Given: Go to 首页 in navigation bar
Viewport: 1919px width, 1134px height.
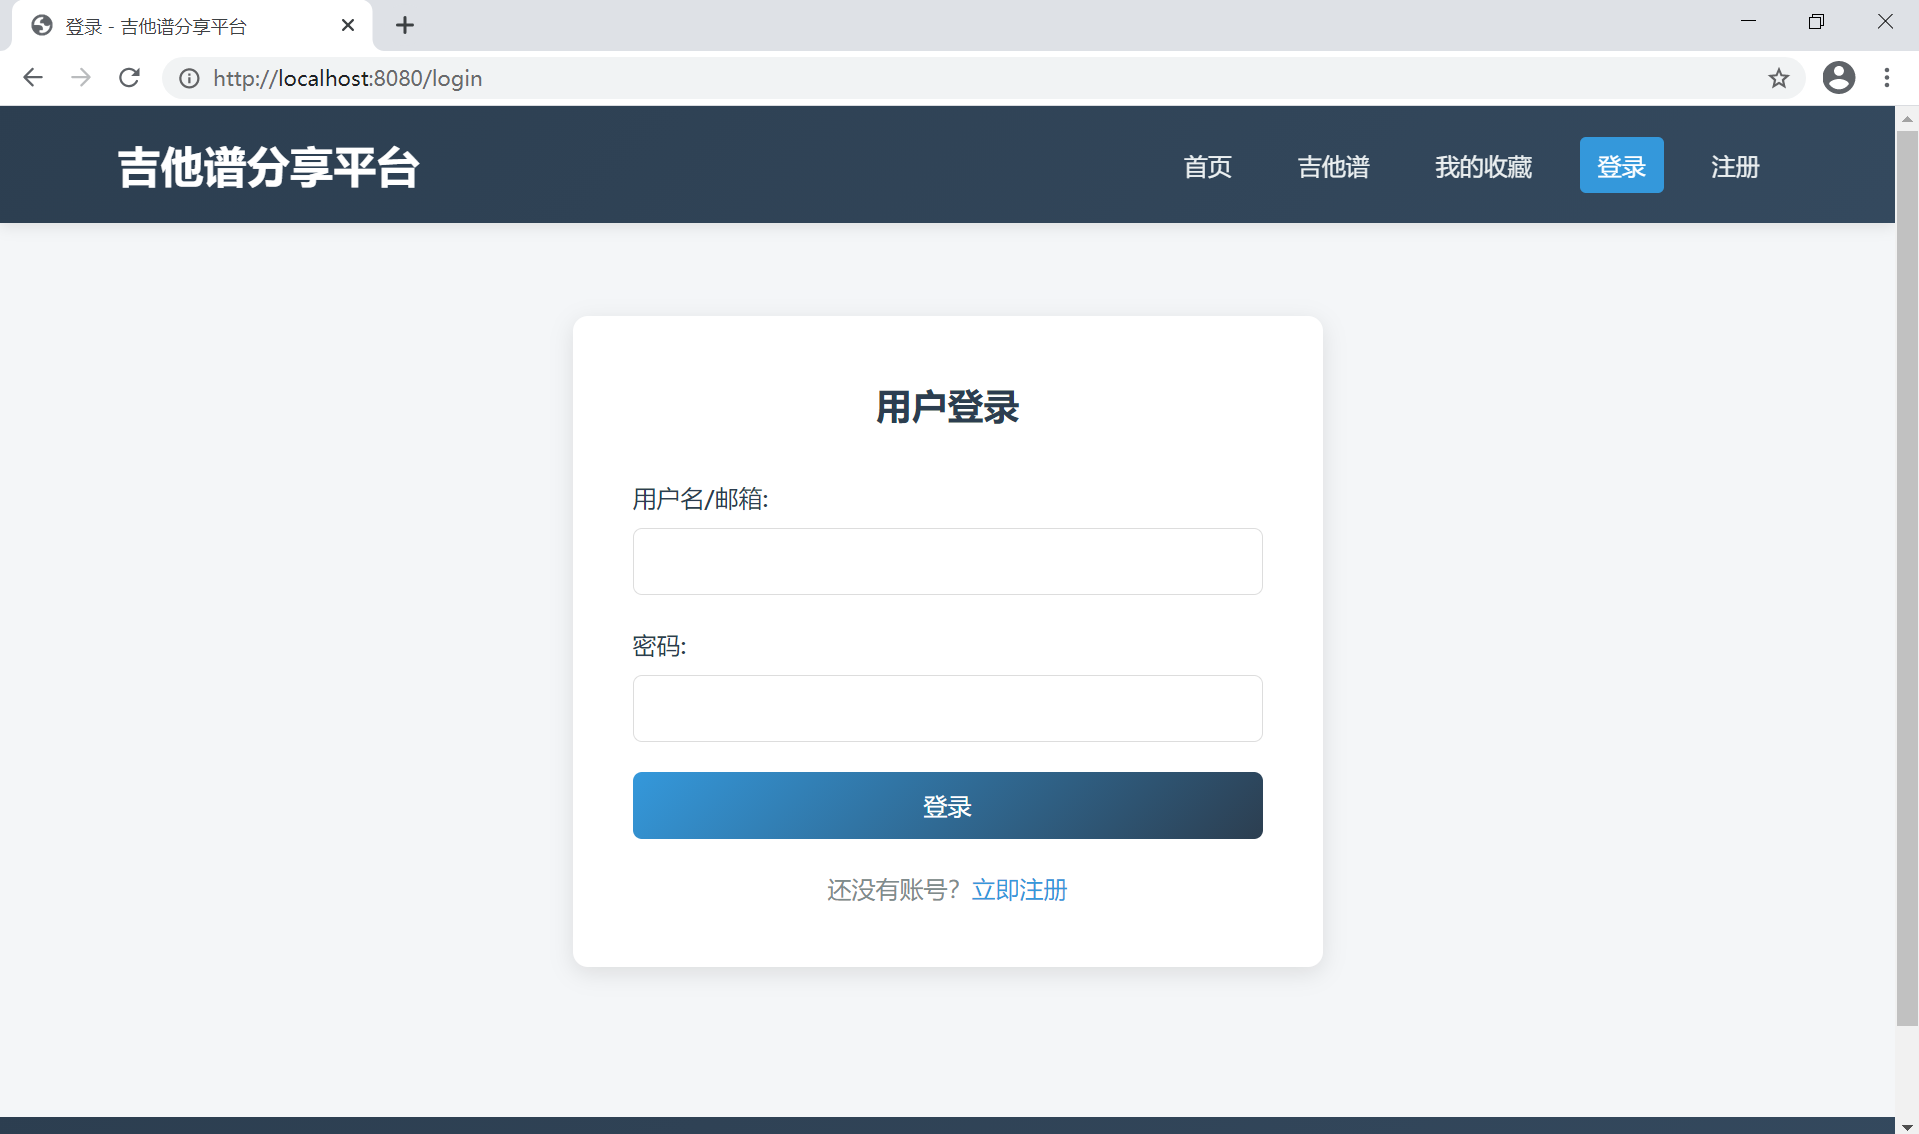Looking at the screenshot, I should [x=1207, y=166].
